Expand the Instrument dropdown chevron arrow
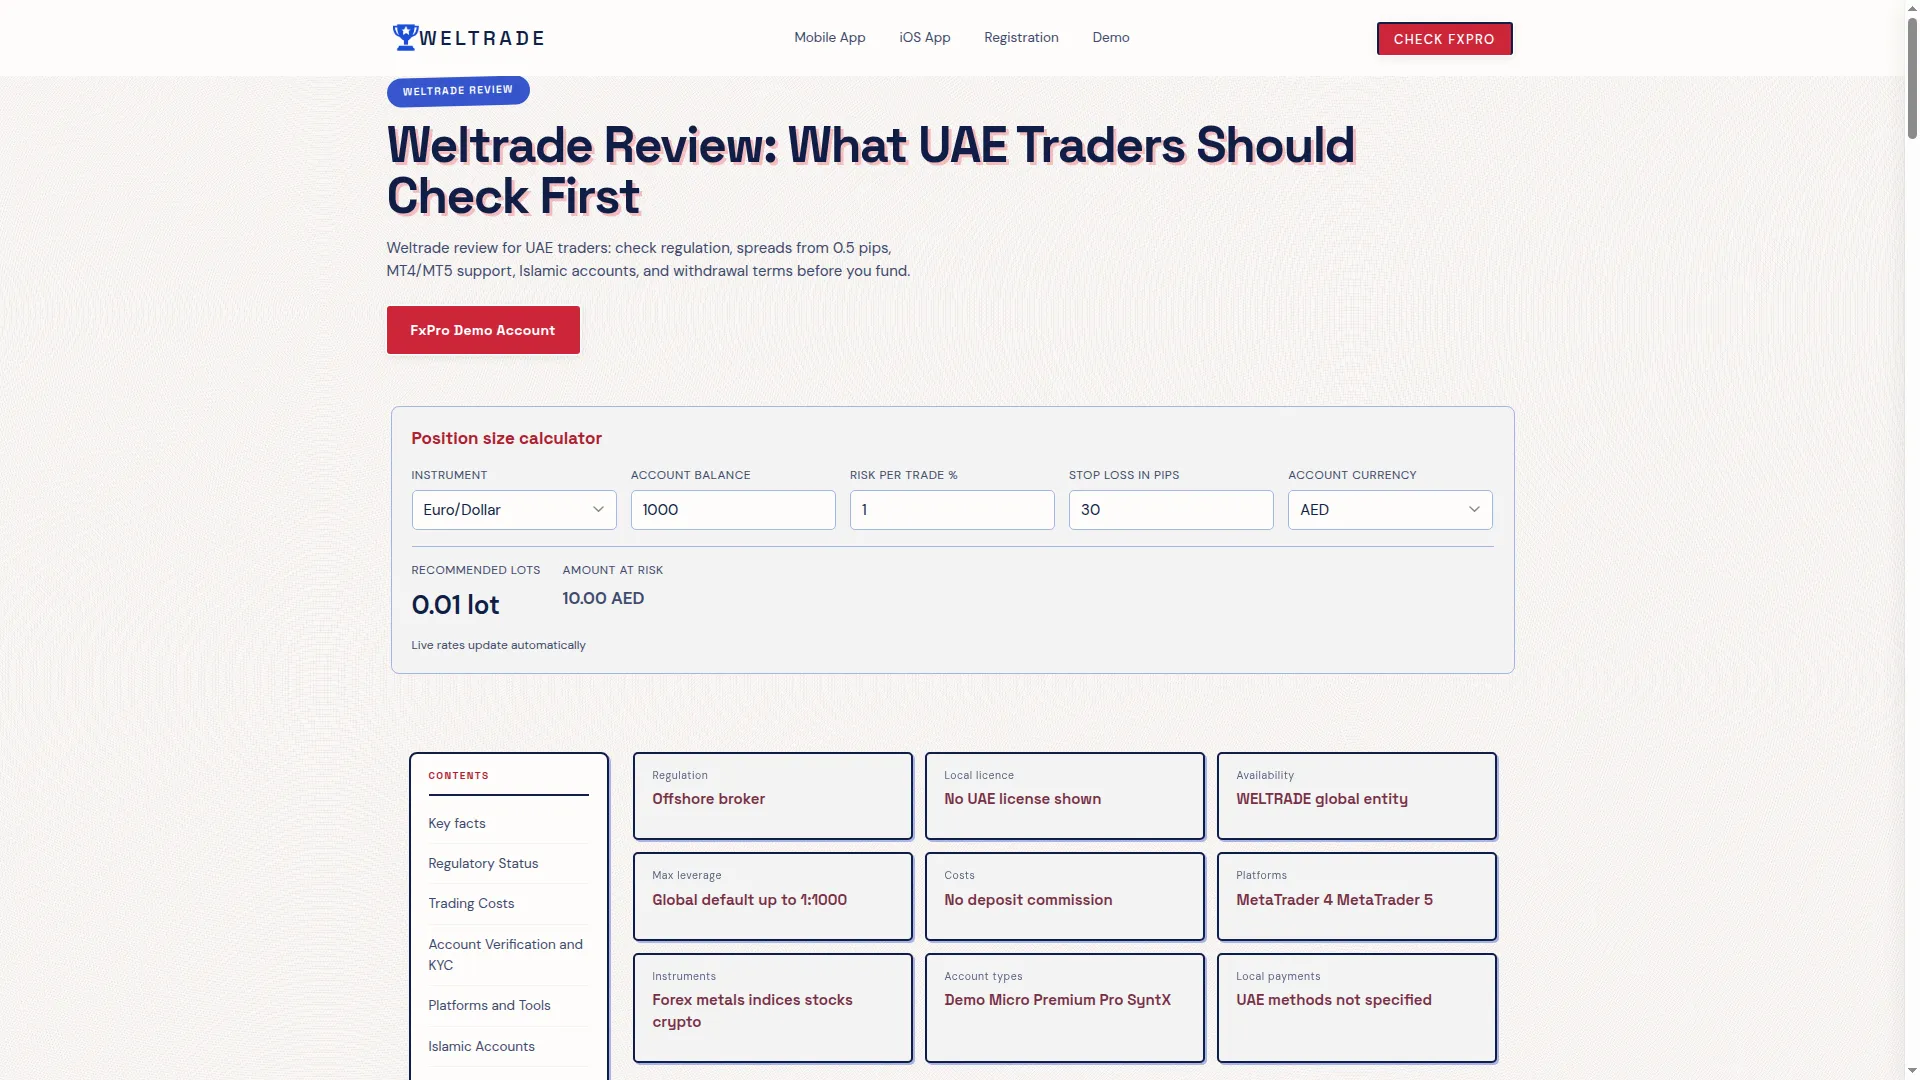This screenshot has width=1920, height=1080. [x=598, y=510]
